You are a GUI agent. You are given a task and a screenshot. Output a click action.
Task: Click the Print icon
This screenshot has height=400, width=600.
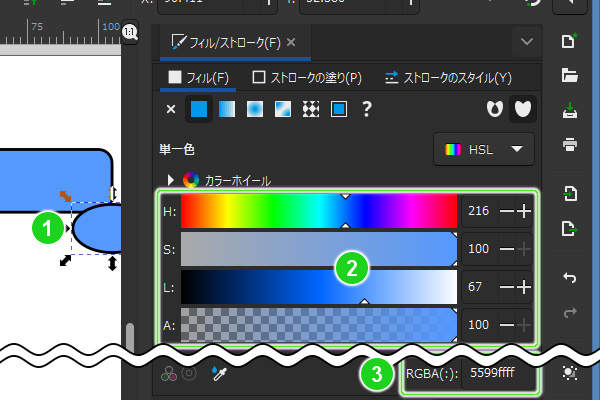[x=569, y=144]
